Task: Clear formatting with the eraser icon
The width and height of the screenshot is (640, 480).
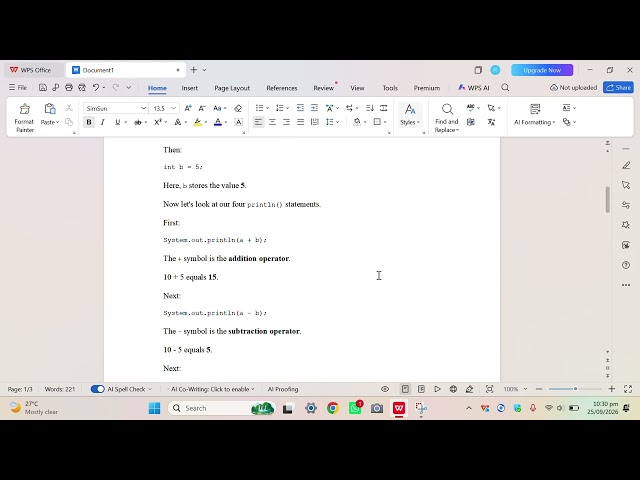Action: coord(238,108)
